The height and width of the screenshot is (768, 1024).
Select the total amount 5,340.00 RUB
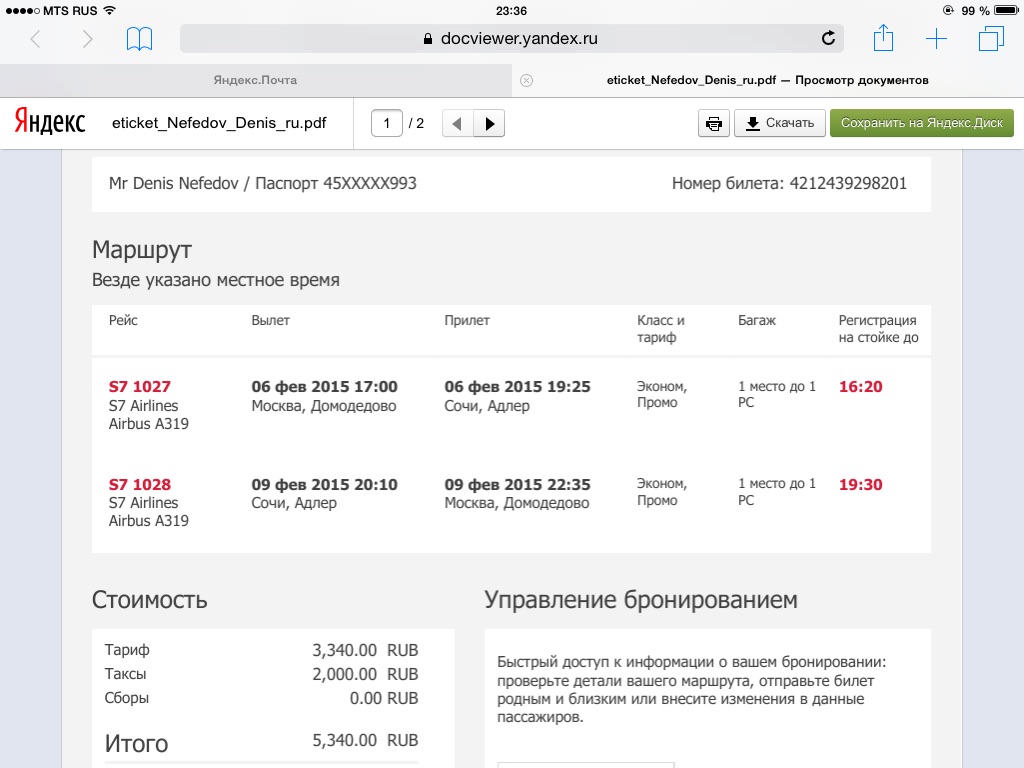pos(365,741)
